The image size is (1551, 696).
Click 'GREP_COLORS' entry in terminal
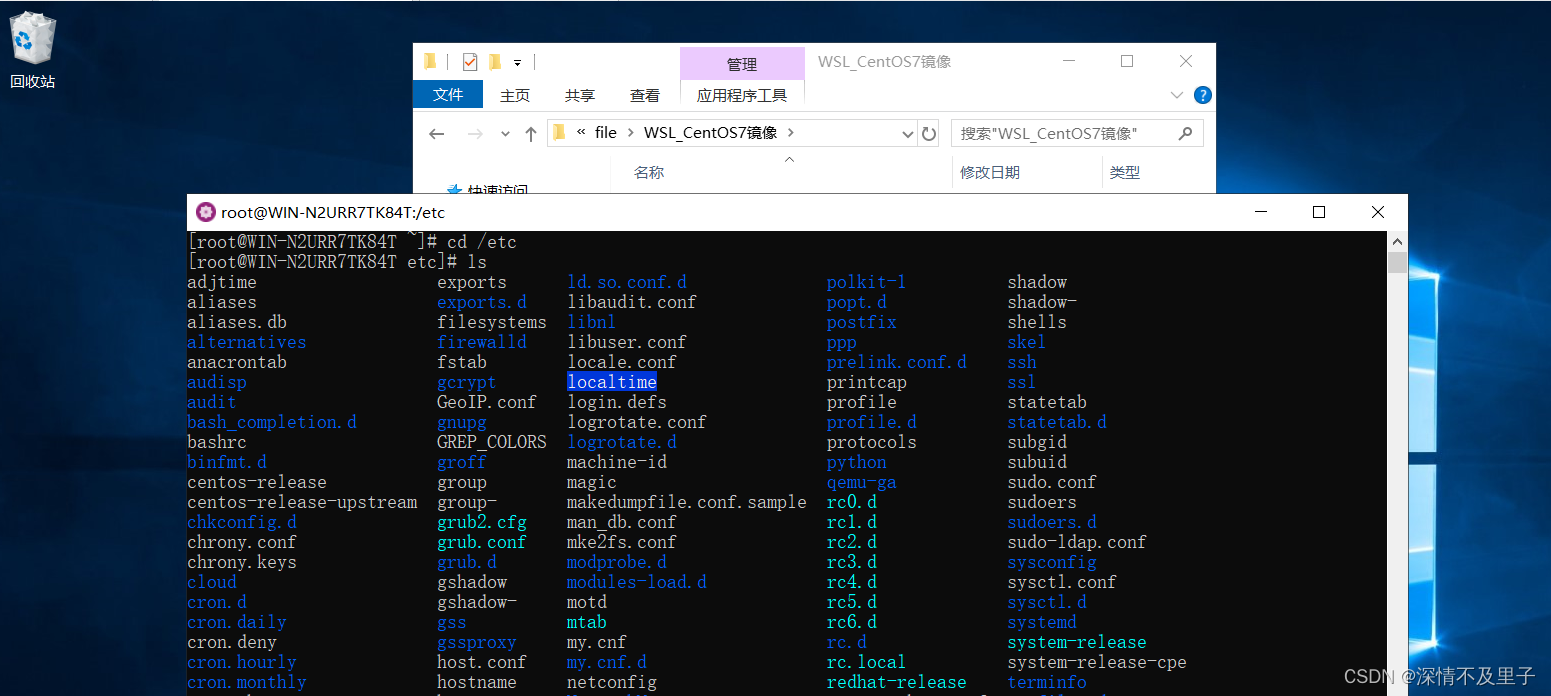492,442
